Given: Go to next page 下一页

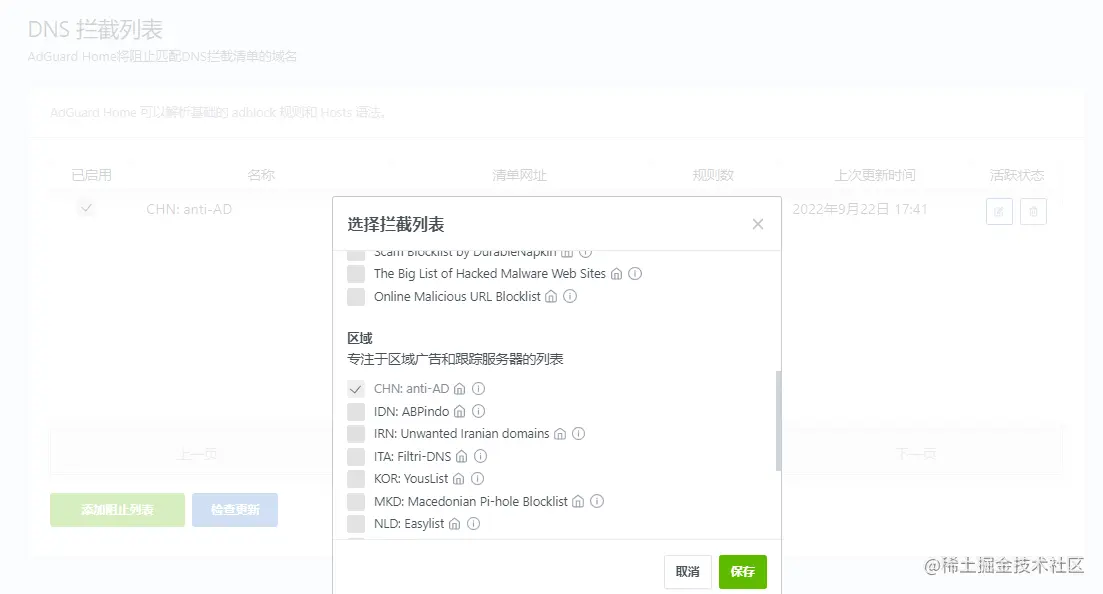Looking at the screenshot, I should [x=916, y=455].
